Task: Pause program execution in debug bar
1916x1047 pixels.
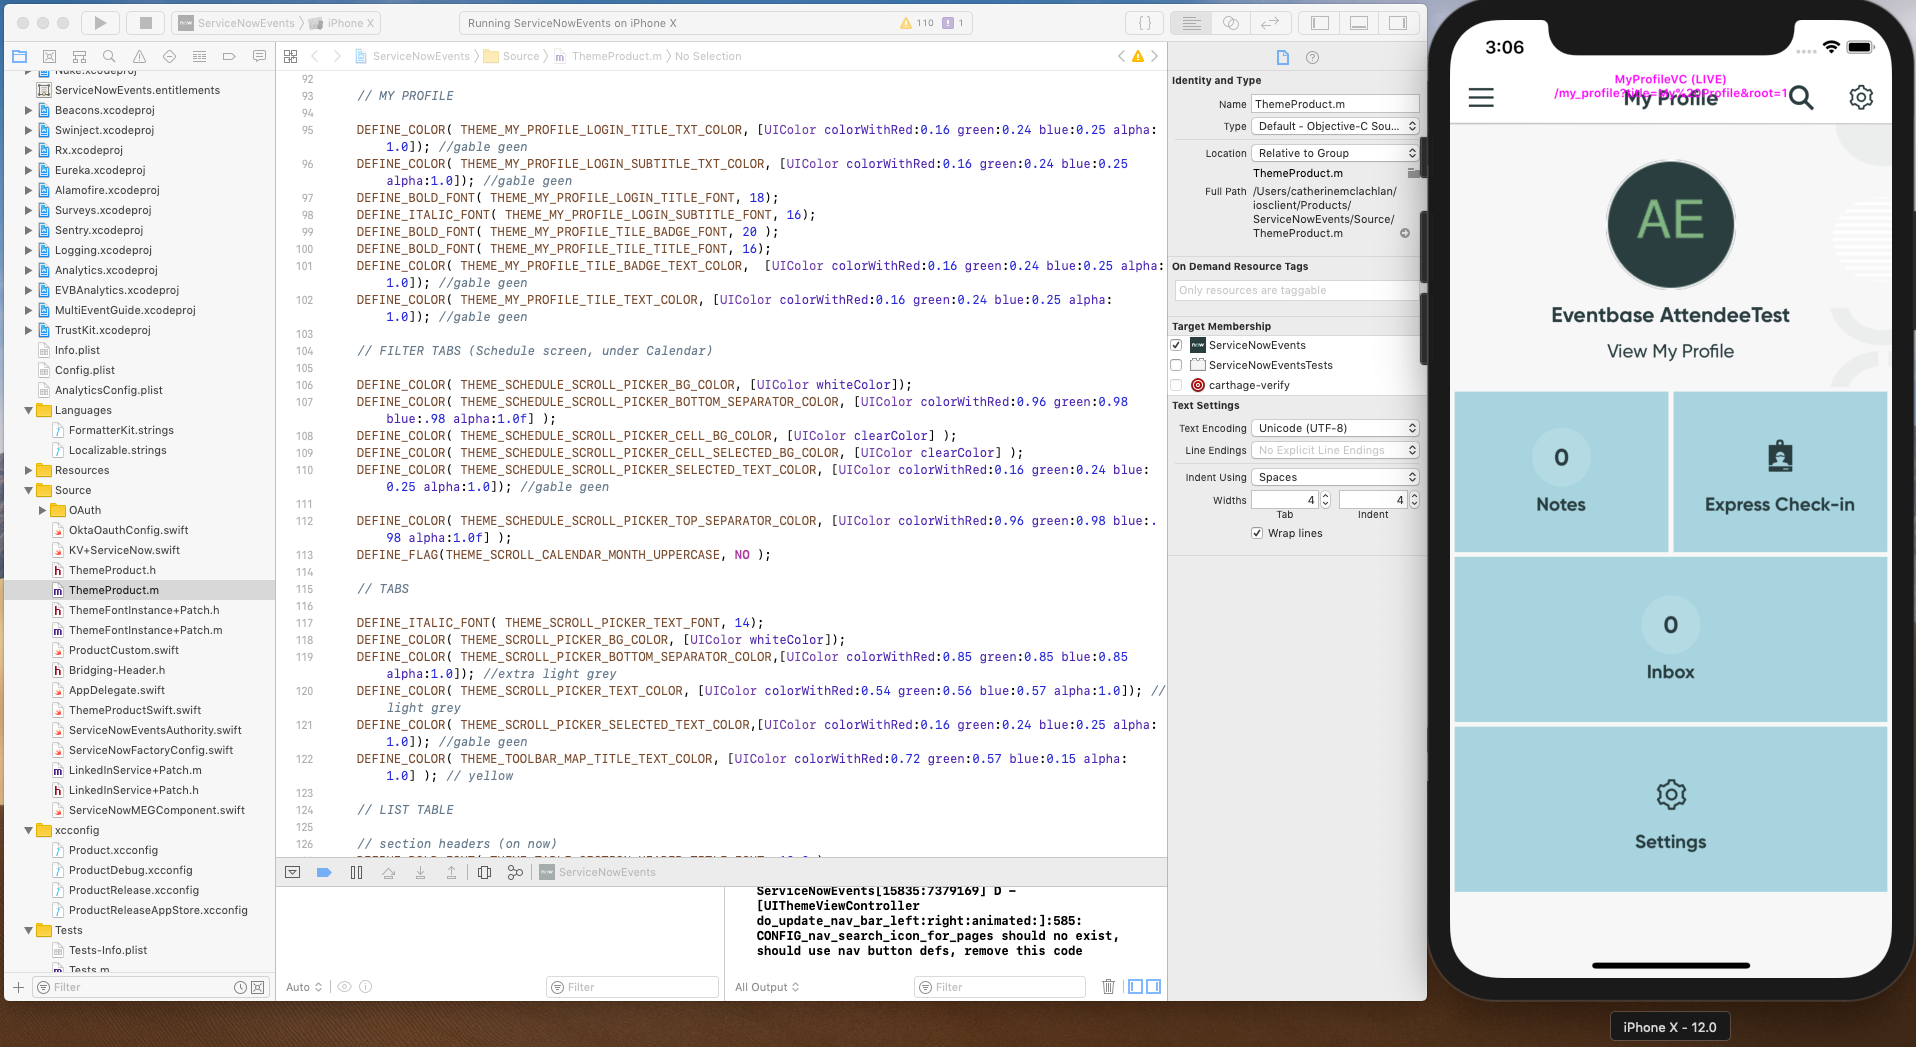Action: (356, 872)
